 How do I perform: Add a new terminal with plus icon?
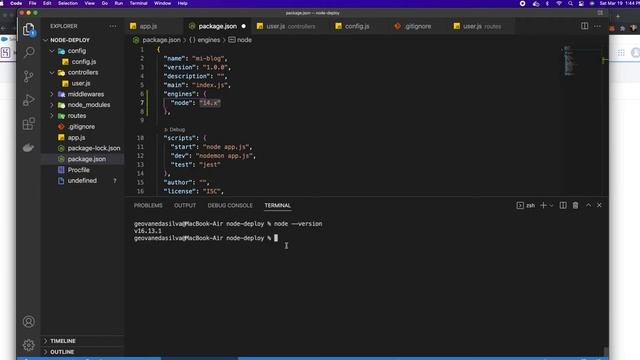click(543, 205)
